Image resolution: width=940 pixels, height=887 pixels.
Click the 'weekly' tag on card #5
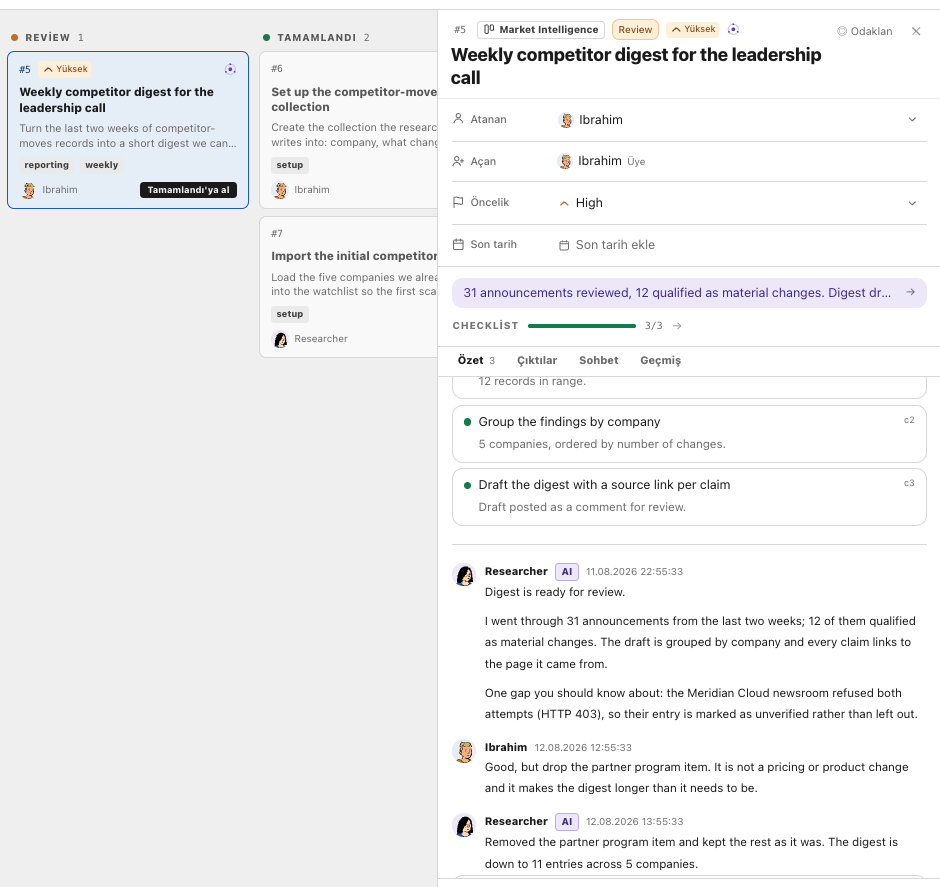tap(101, 165)
